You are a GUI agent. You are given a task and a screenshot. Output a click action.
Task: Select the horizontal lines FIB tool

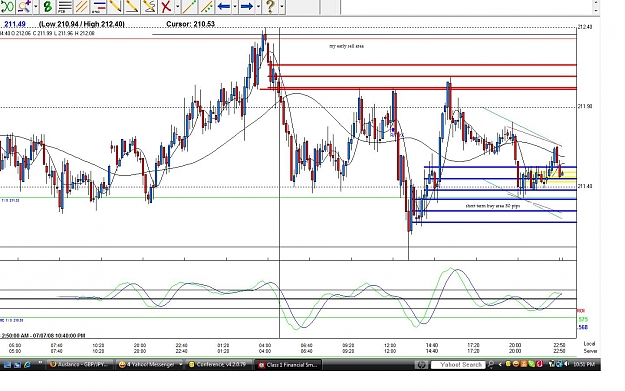65,6
